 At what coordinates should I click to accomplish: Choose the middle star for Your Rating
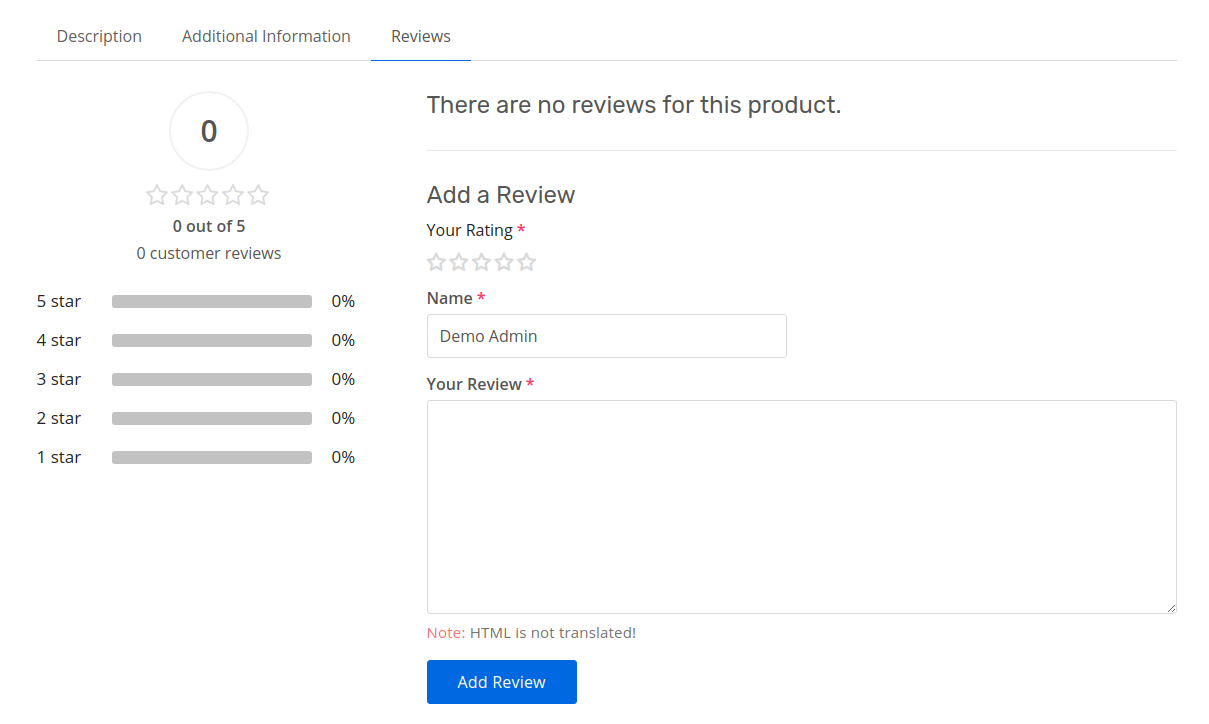click(481, 261)
